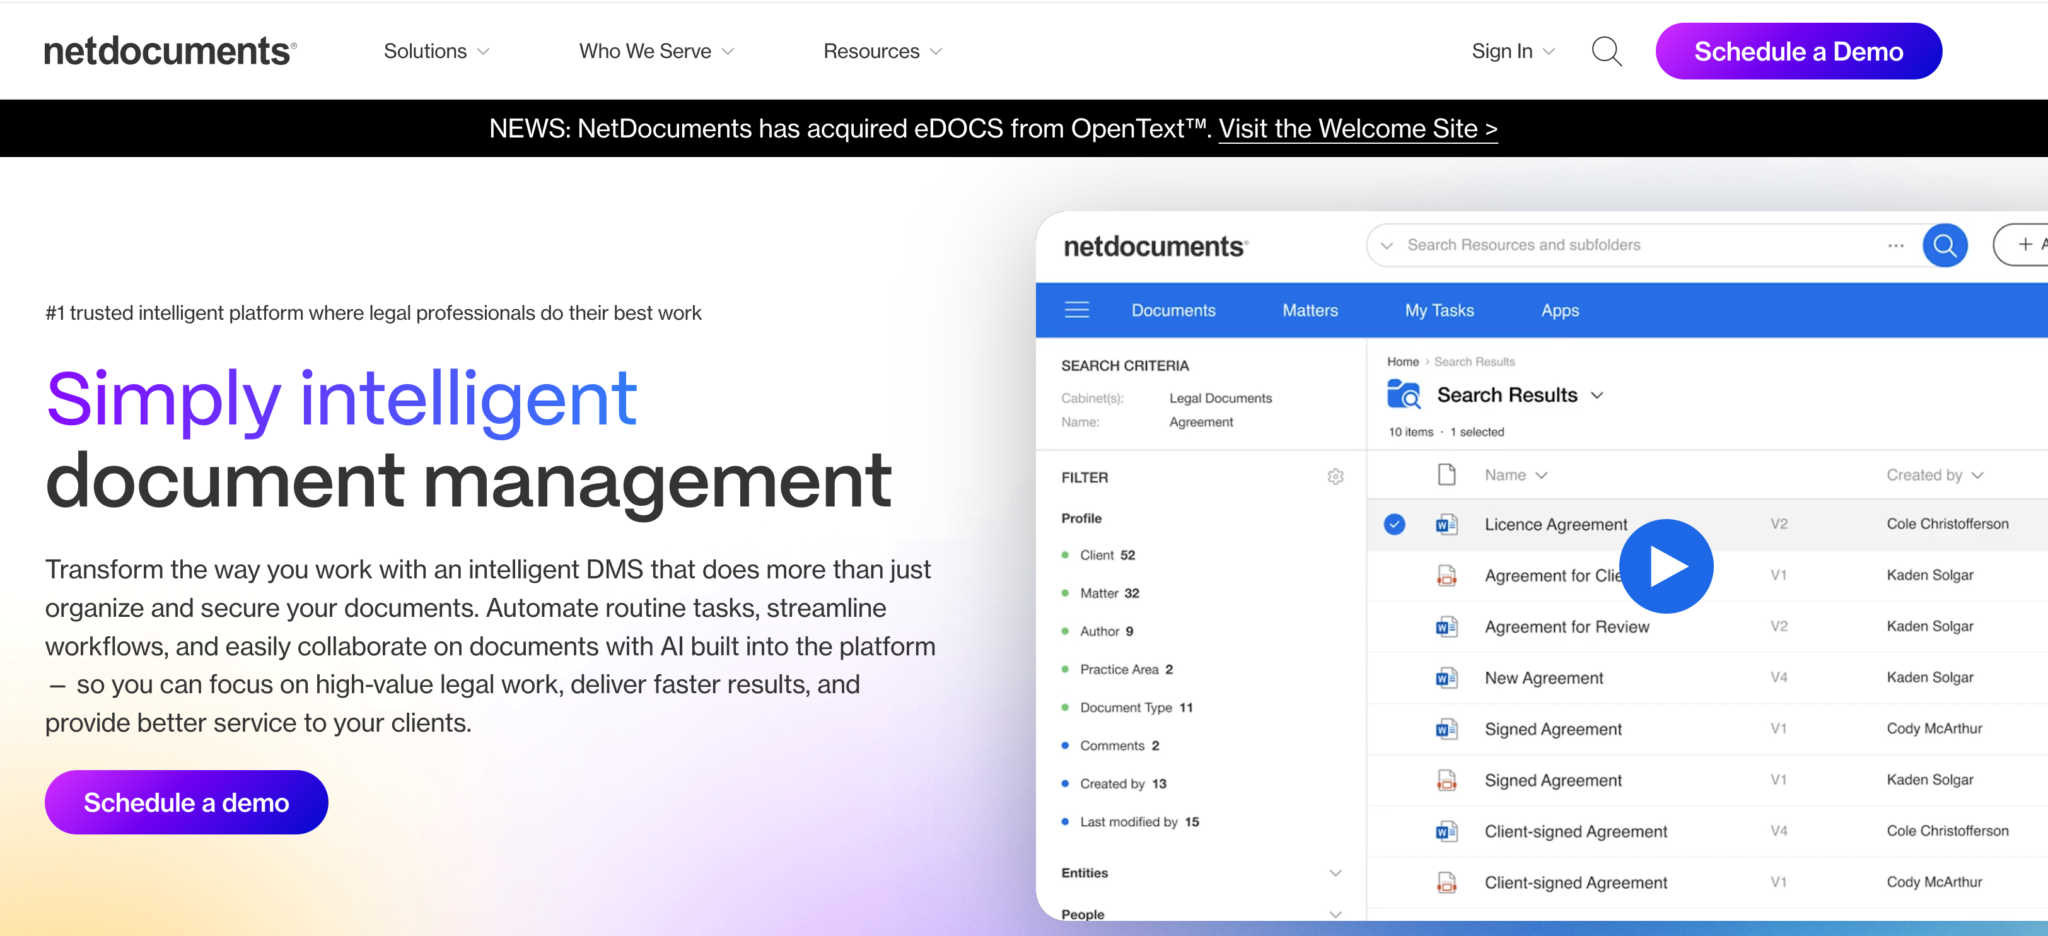This screenshot has width=2048, height=936.
Task: Click the three-dots icon in the search field
Action: click(x=1896, y=245)
